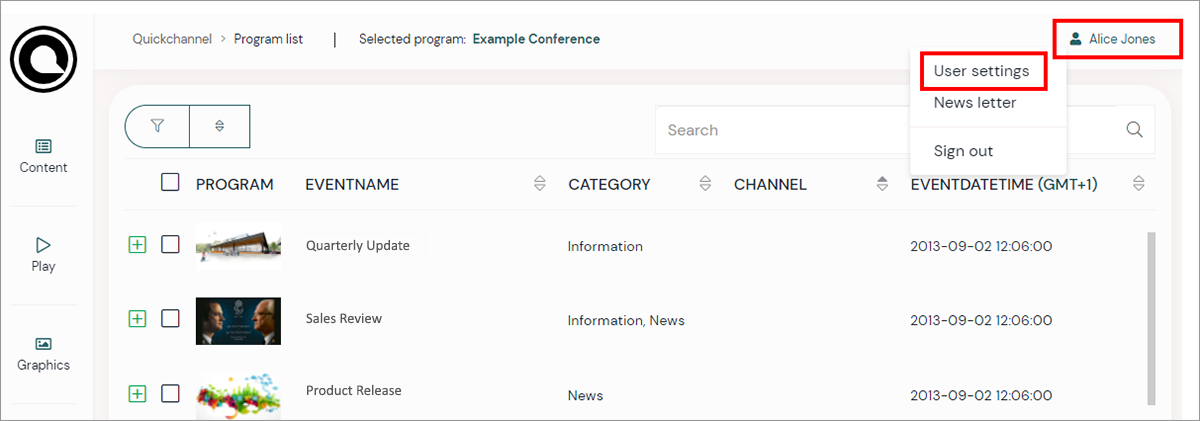Click the search magnifier icon
Screen dimensions: 1200x421
(x=1134, y=129)
